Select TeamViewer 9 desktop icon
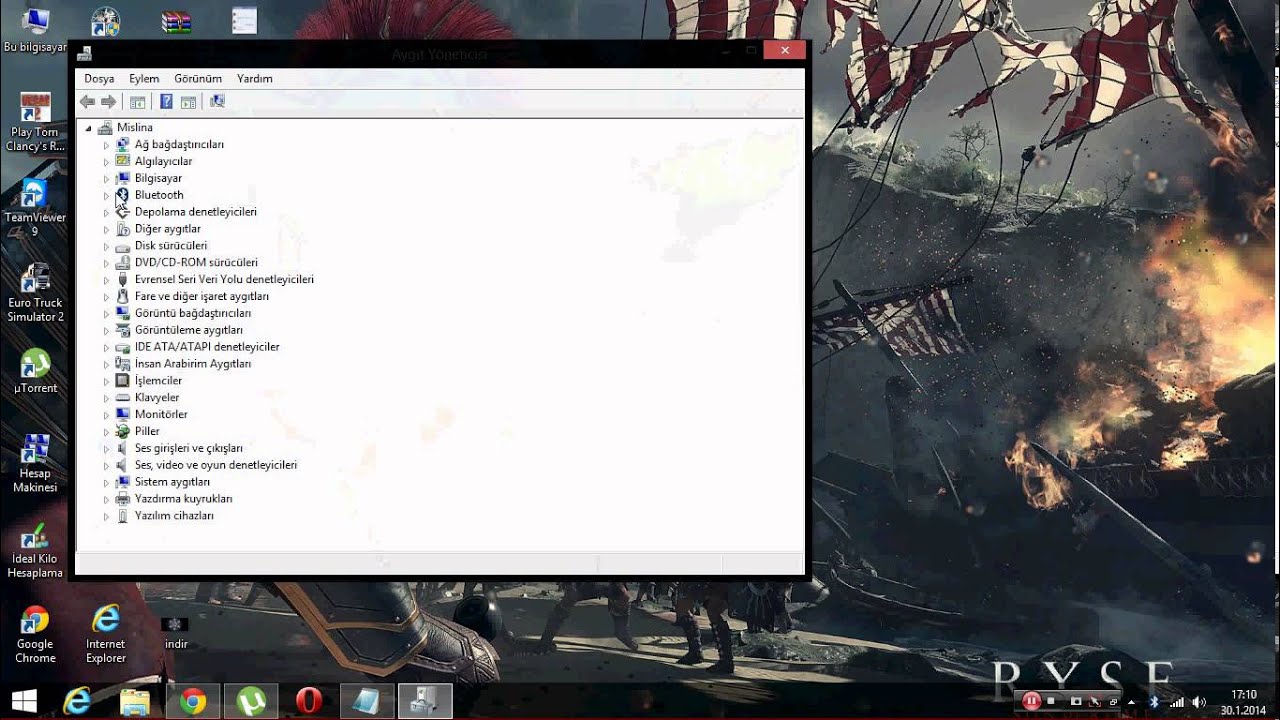 [35, 208]
